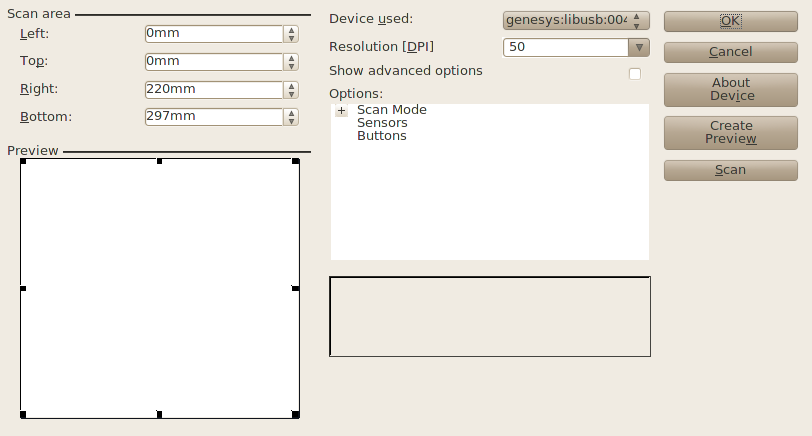
Task: Increase the Bottom value with up arrow
Action: point(292,113)
